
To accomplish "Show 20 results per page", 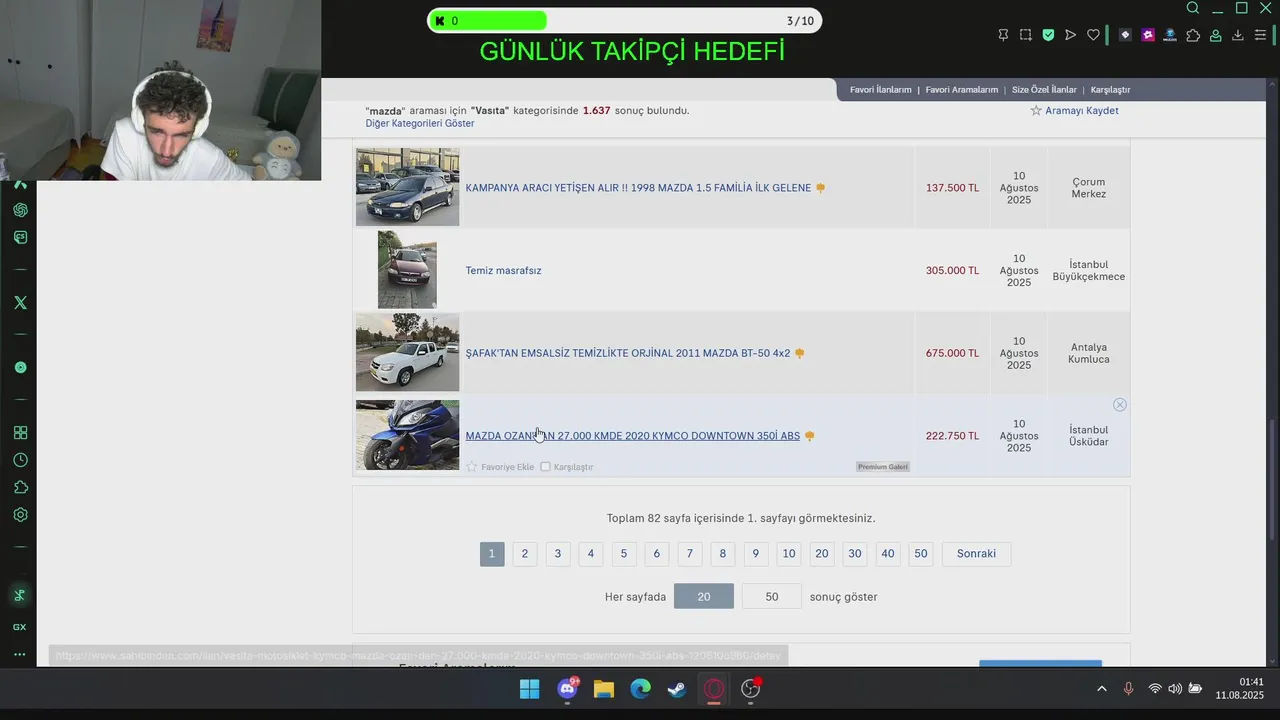I will 704,596.
